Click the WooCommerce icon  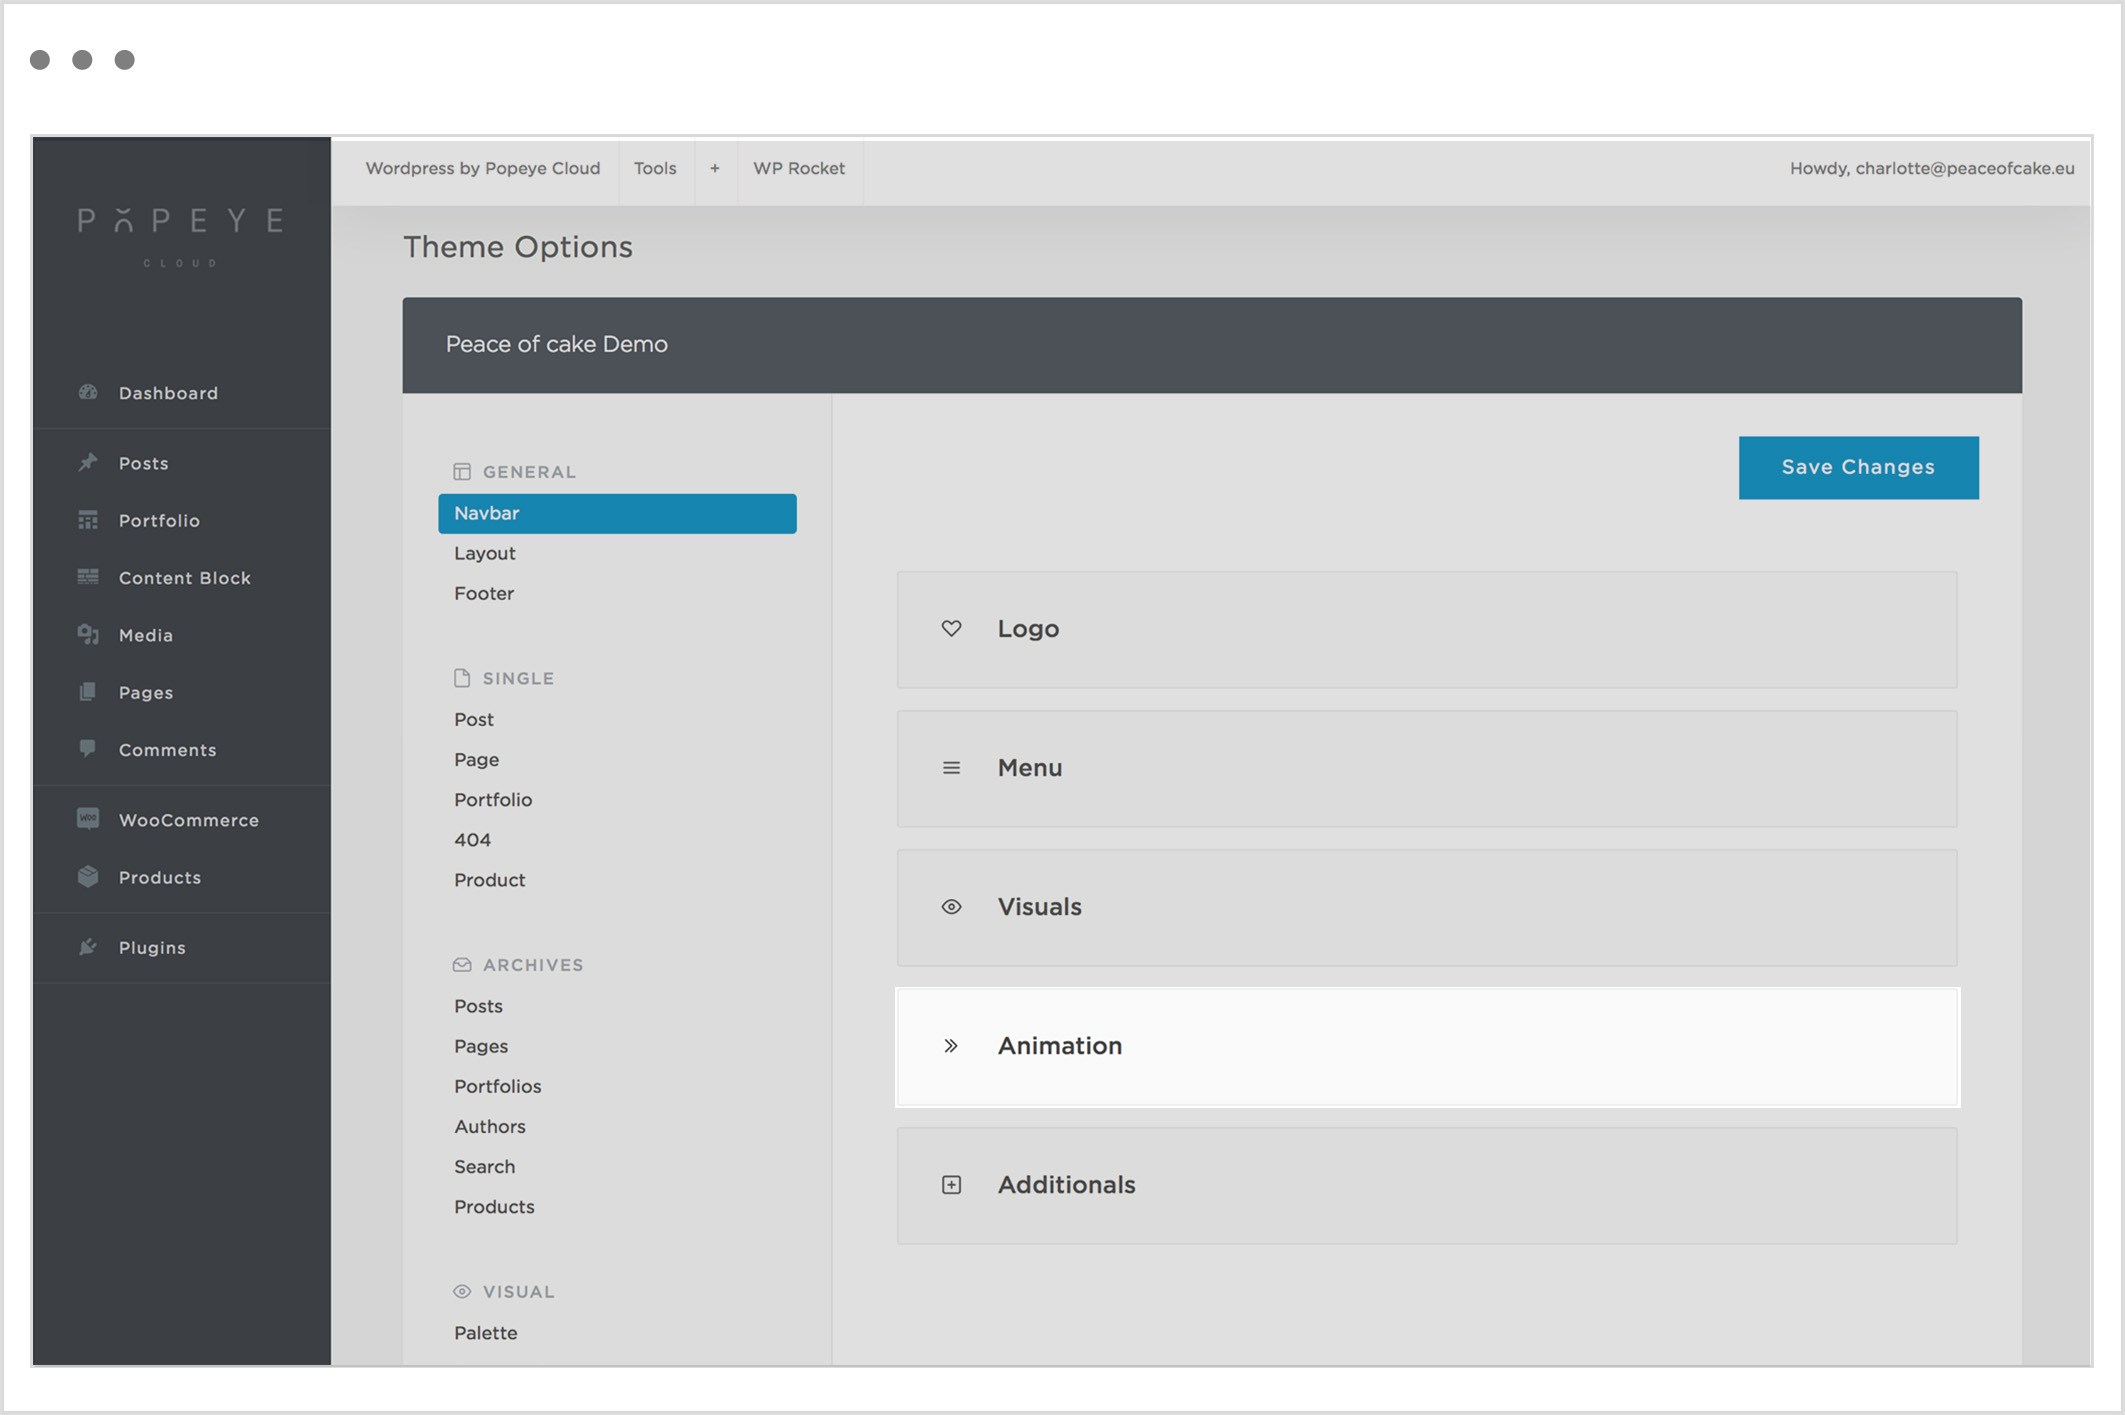88,819
